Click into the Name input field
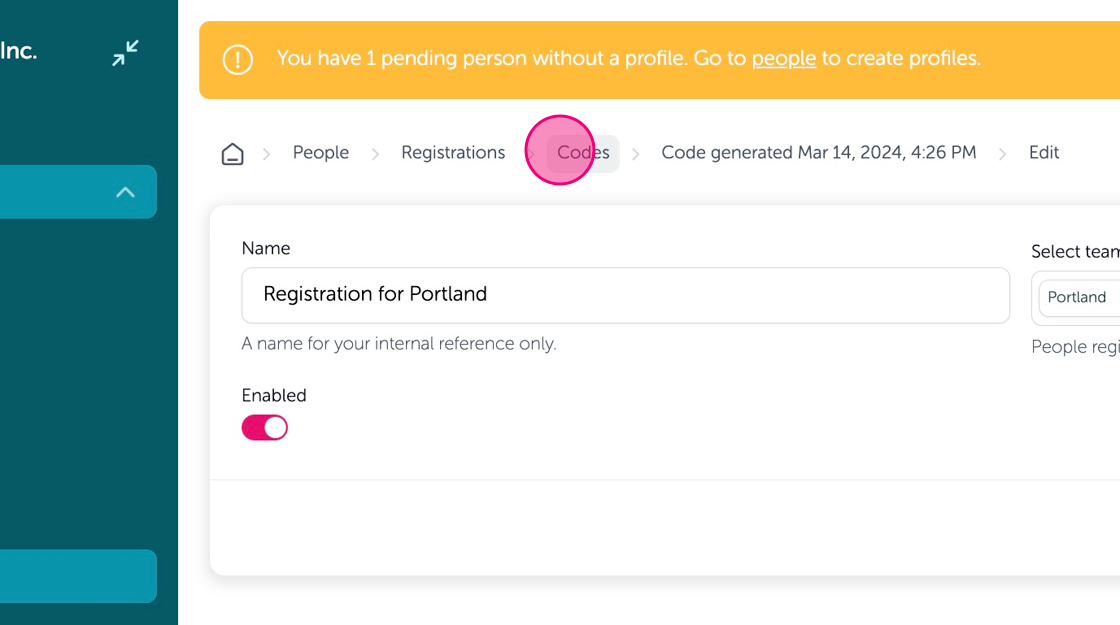Viewport: 1120px width, 625px height. coord(626,295)
